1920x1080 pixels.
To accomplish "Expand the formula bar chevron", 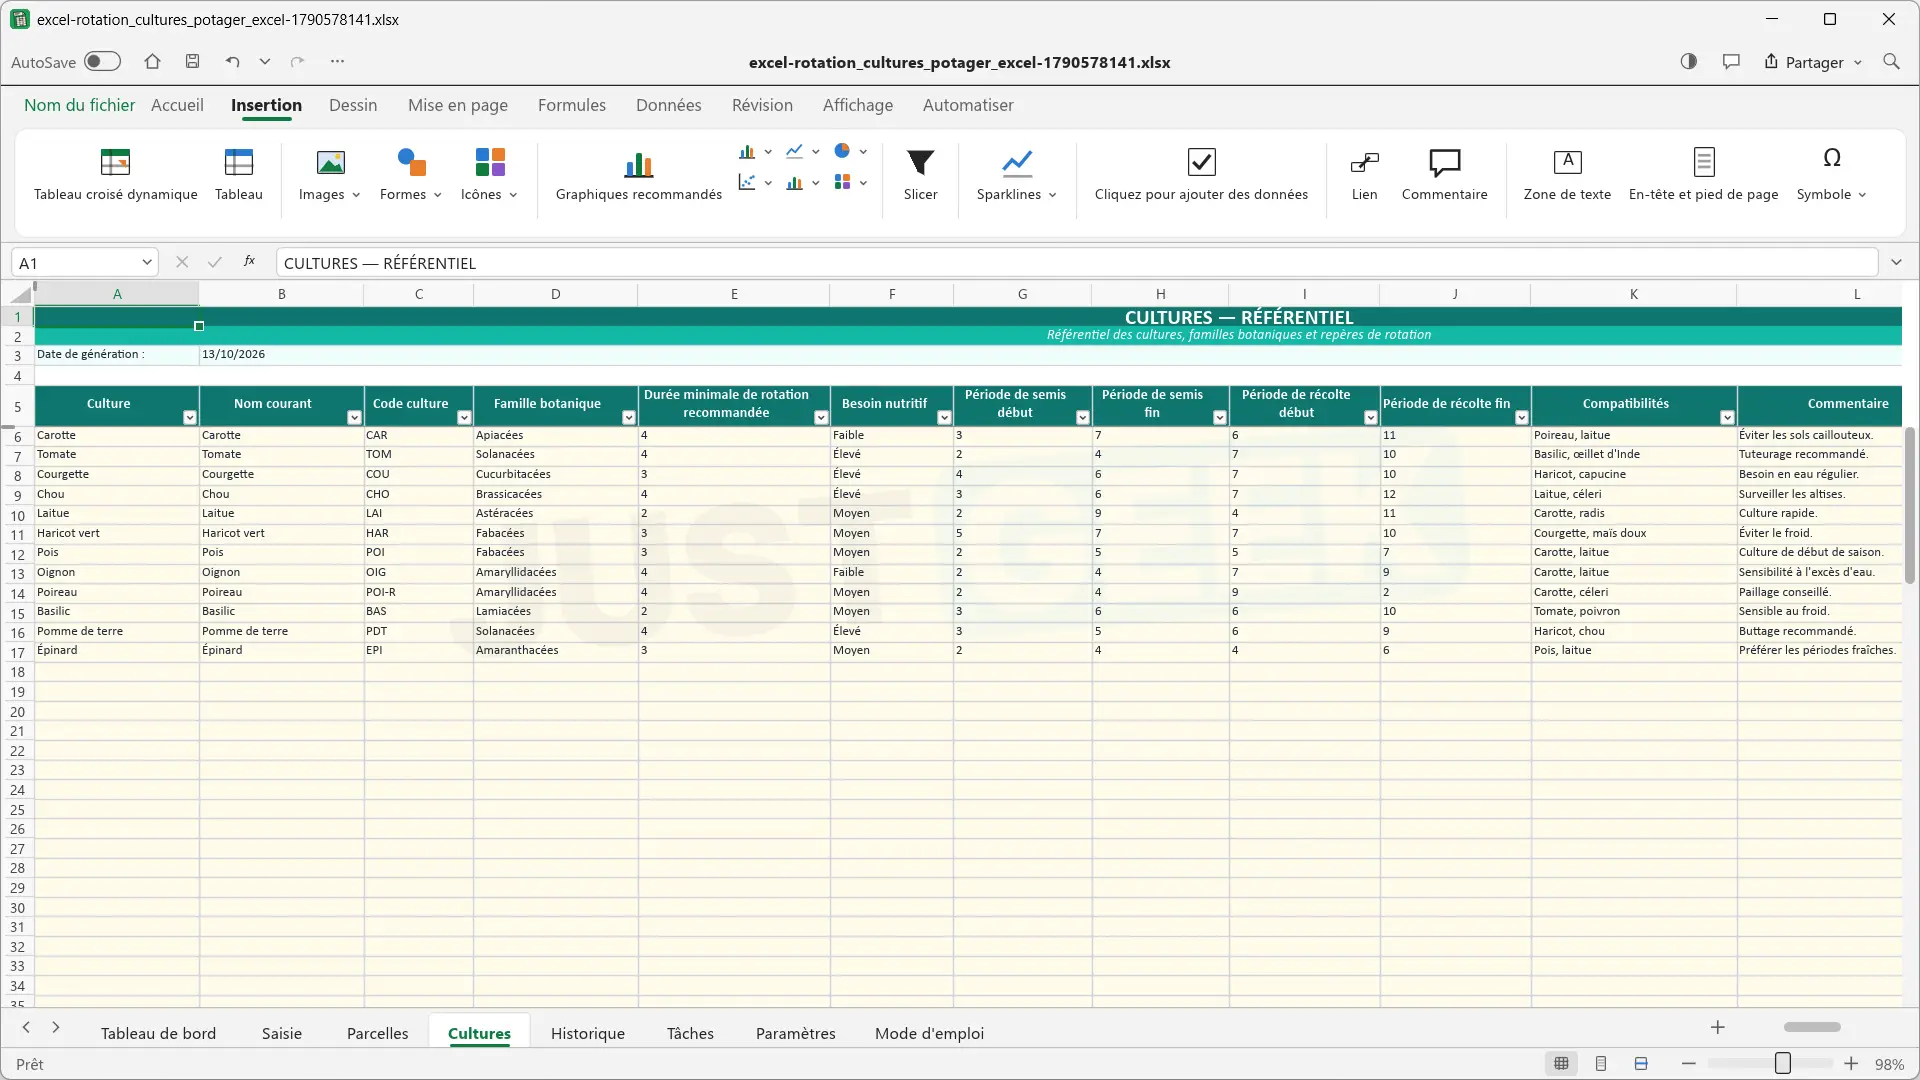I will pyautogui.click(x=1896, y=263).
